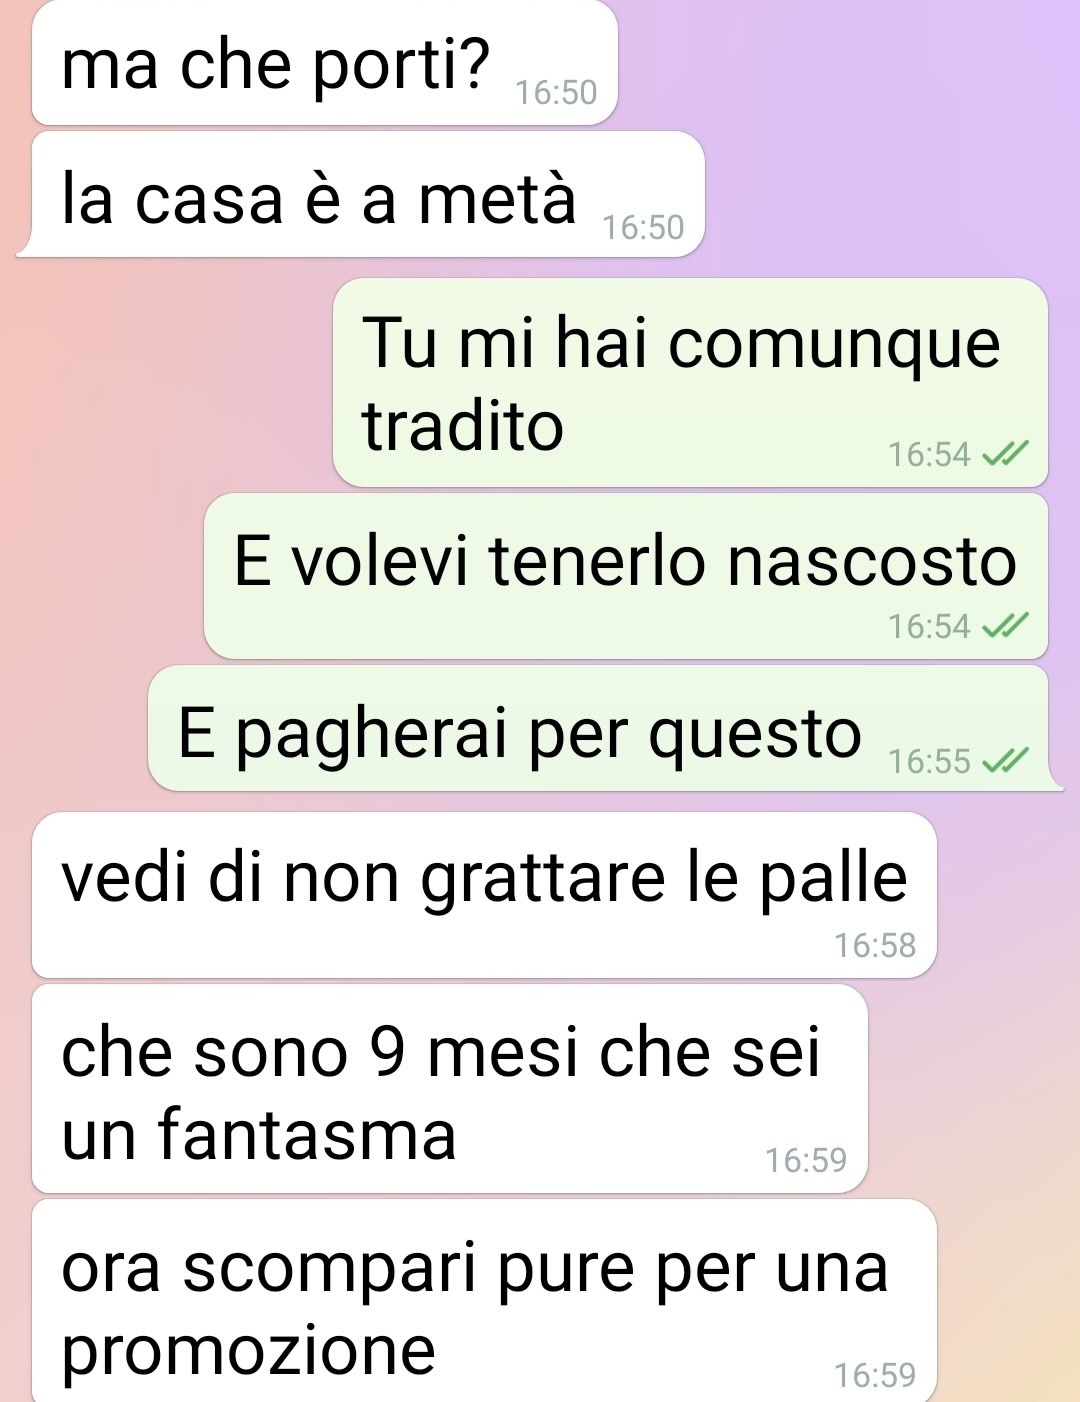Tap the double checkmark beside 'E volevi tenerlo nascosto'
Screen dimensions: 1080x1402
pos(1005,626)
